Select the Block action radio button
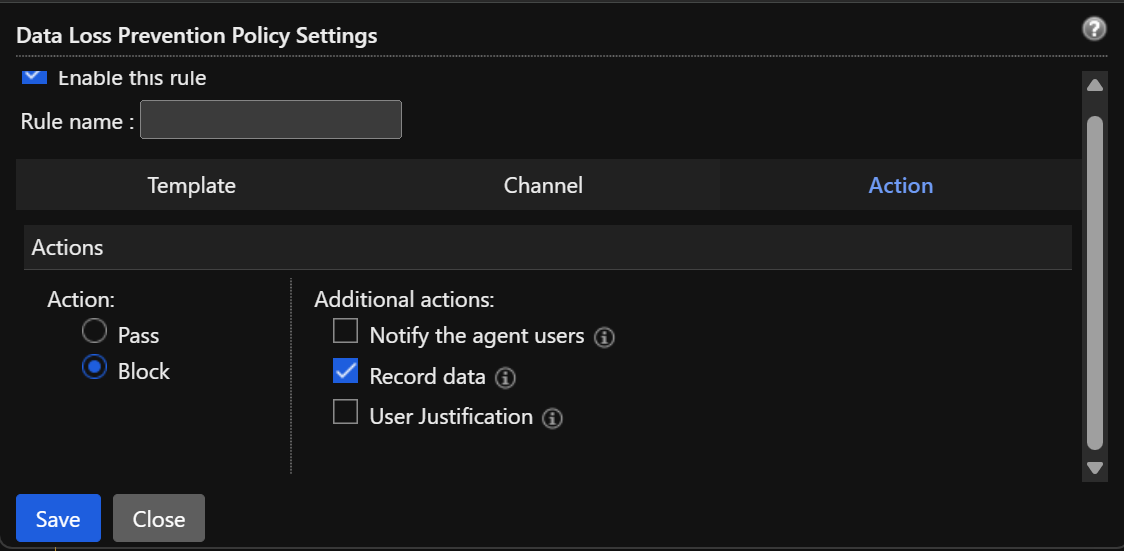1124x551 pixels. [94, 368]
